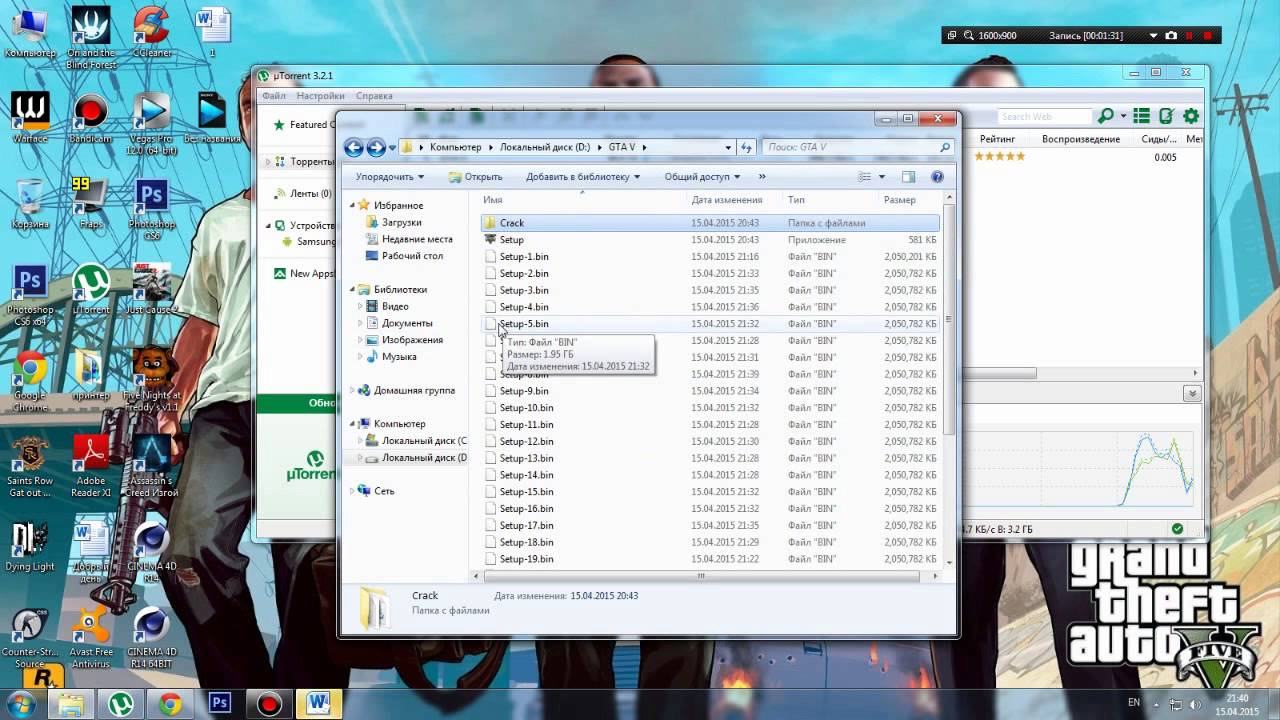Select Avast Free Antivirus desktop icon
The height and width of the screenshot is (720, 1280).
click(91, 638)
